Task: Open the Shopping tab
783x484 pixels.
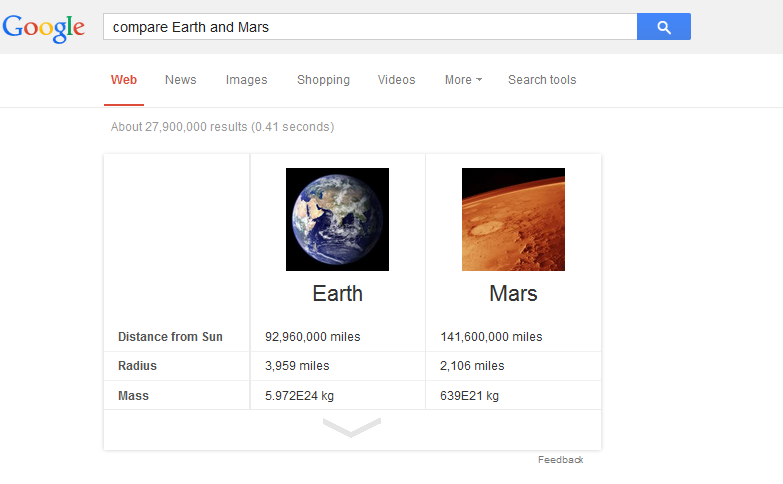Action: pyautogui.click(x=323, y=80)
